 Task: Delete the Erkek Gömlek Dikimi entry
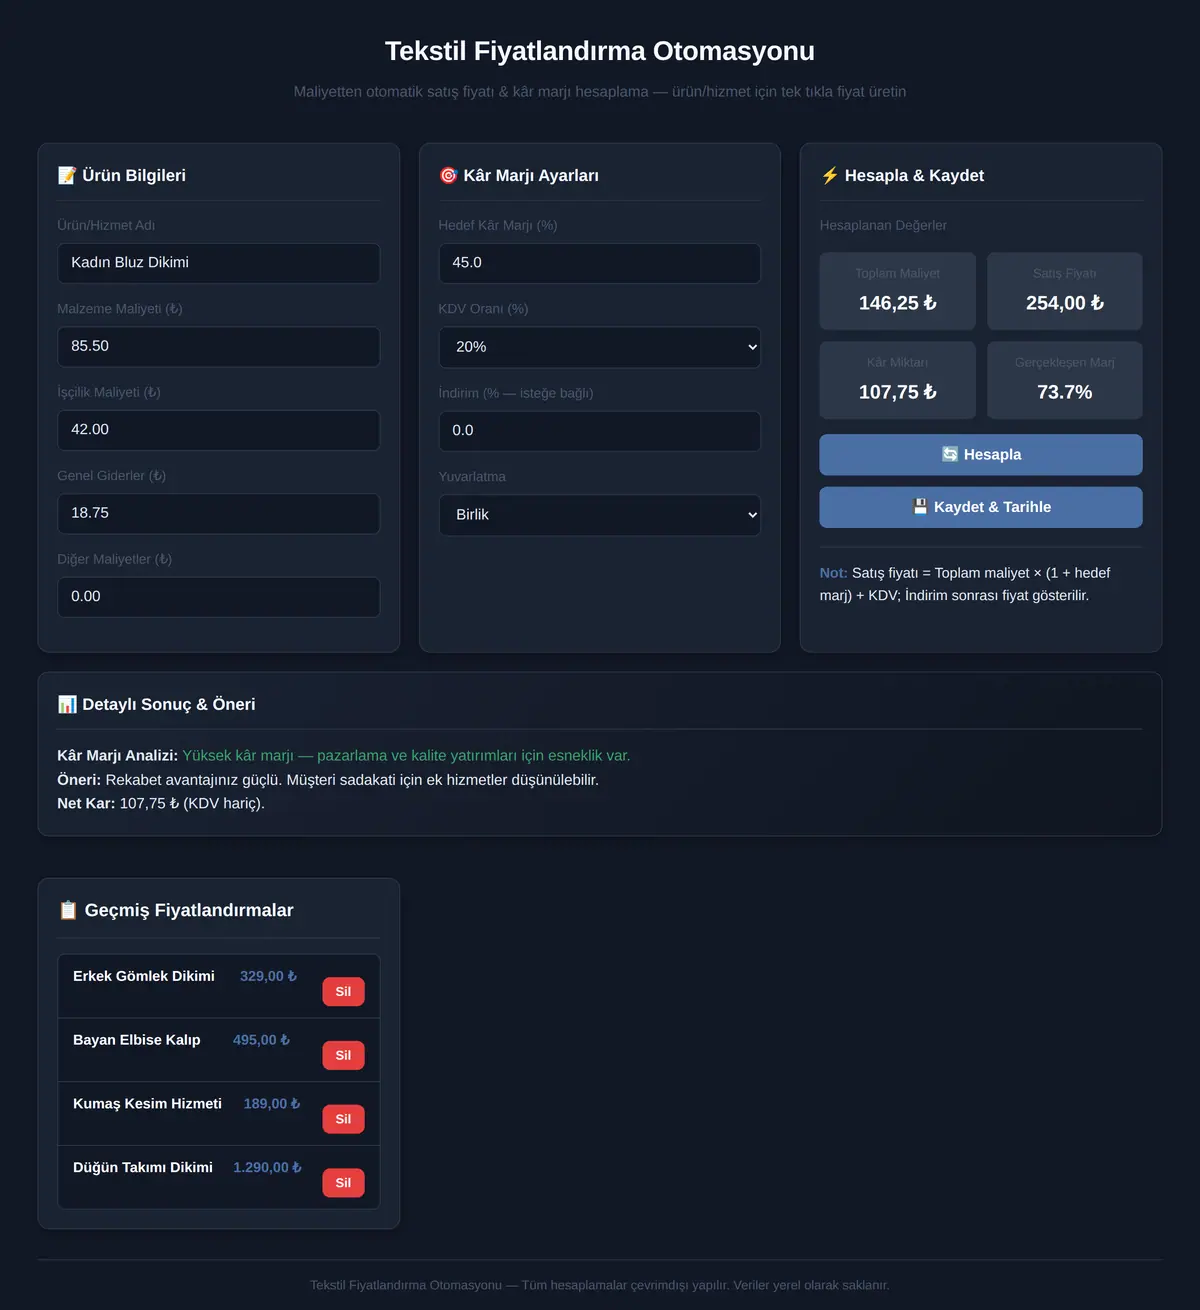point(343,992)
